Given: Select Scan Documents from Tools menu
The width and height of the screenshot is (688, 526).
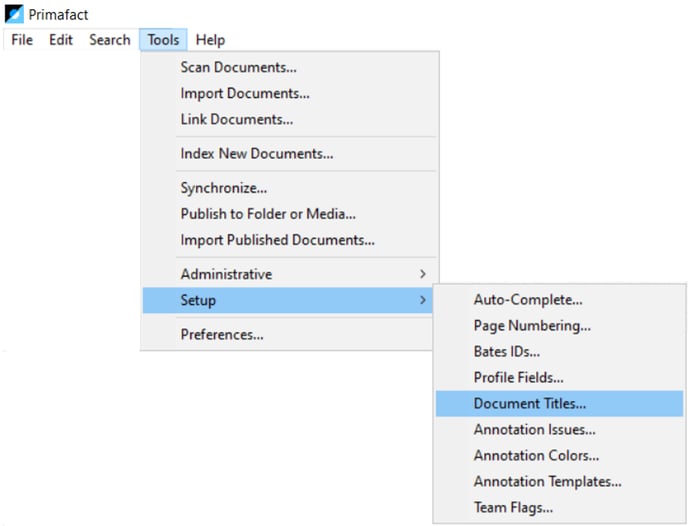Looking at the screenshot, I should click(290, 67).
